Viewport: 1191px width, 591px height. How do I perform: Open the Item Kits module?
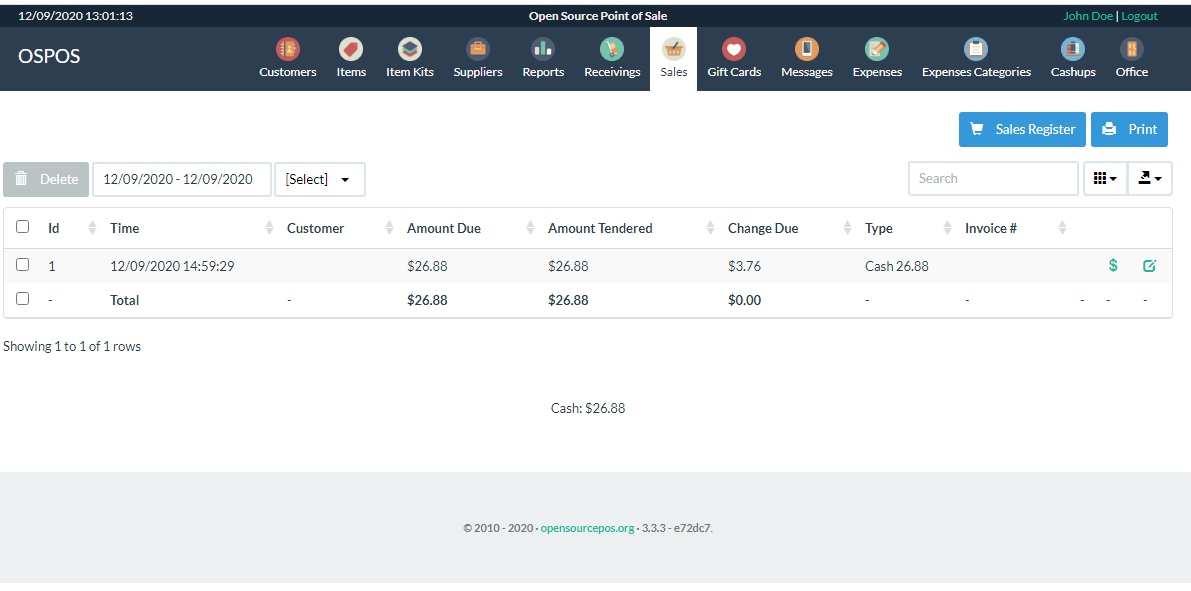coord(409,58)
